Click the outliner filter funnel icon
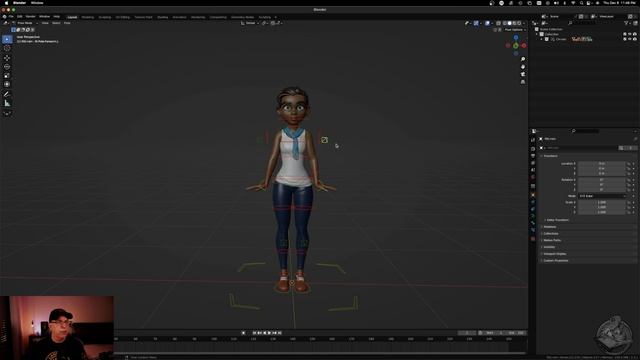The height and width of the screenshot is (360, 640). [626, 23]
